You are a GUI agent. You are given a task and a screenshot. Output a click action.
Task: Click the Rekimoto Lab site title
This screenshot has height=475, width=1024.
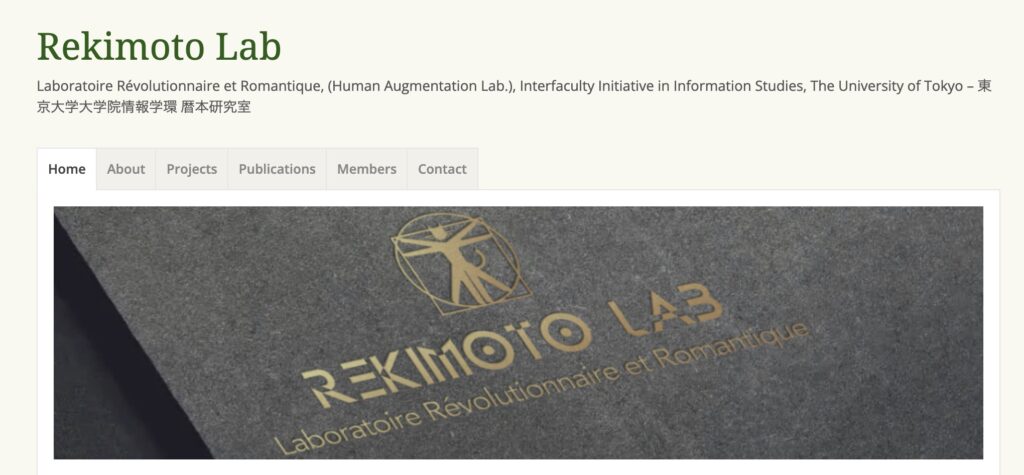click(159, 46)
